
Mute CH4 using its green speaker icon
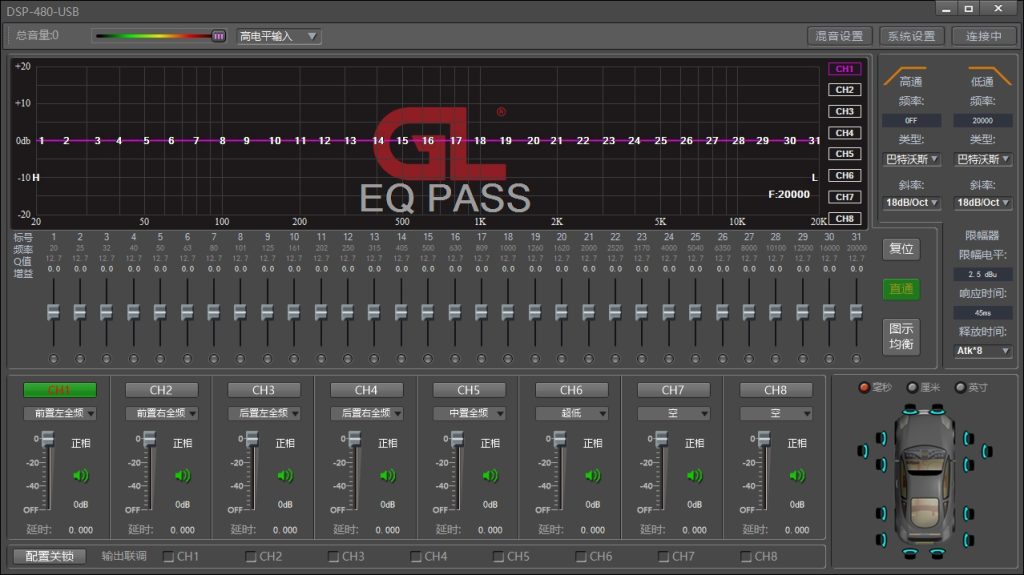(x=387, y=476)
